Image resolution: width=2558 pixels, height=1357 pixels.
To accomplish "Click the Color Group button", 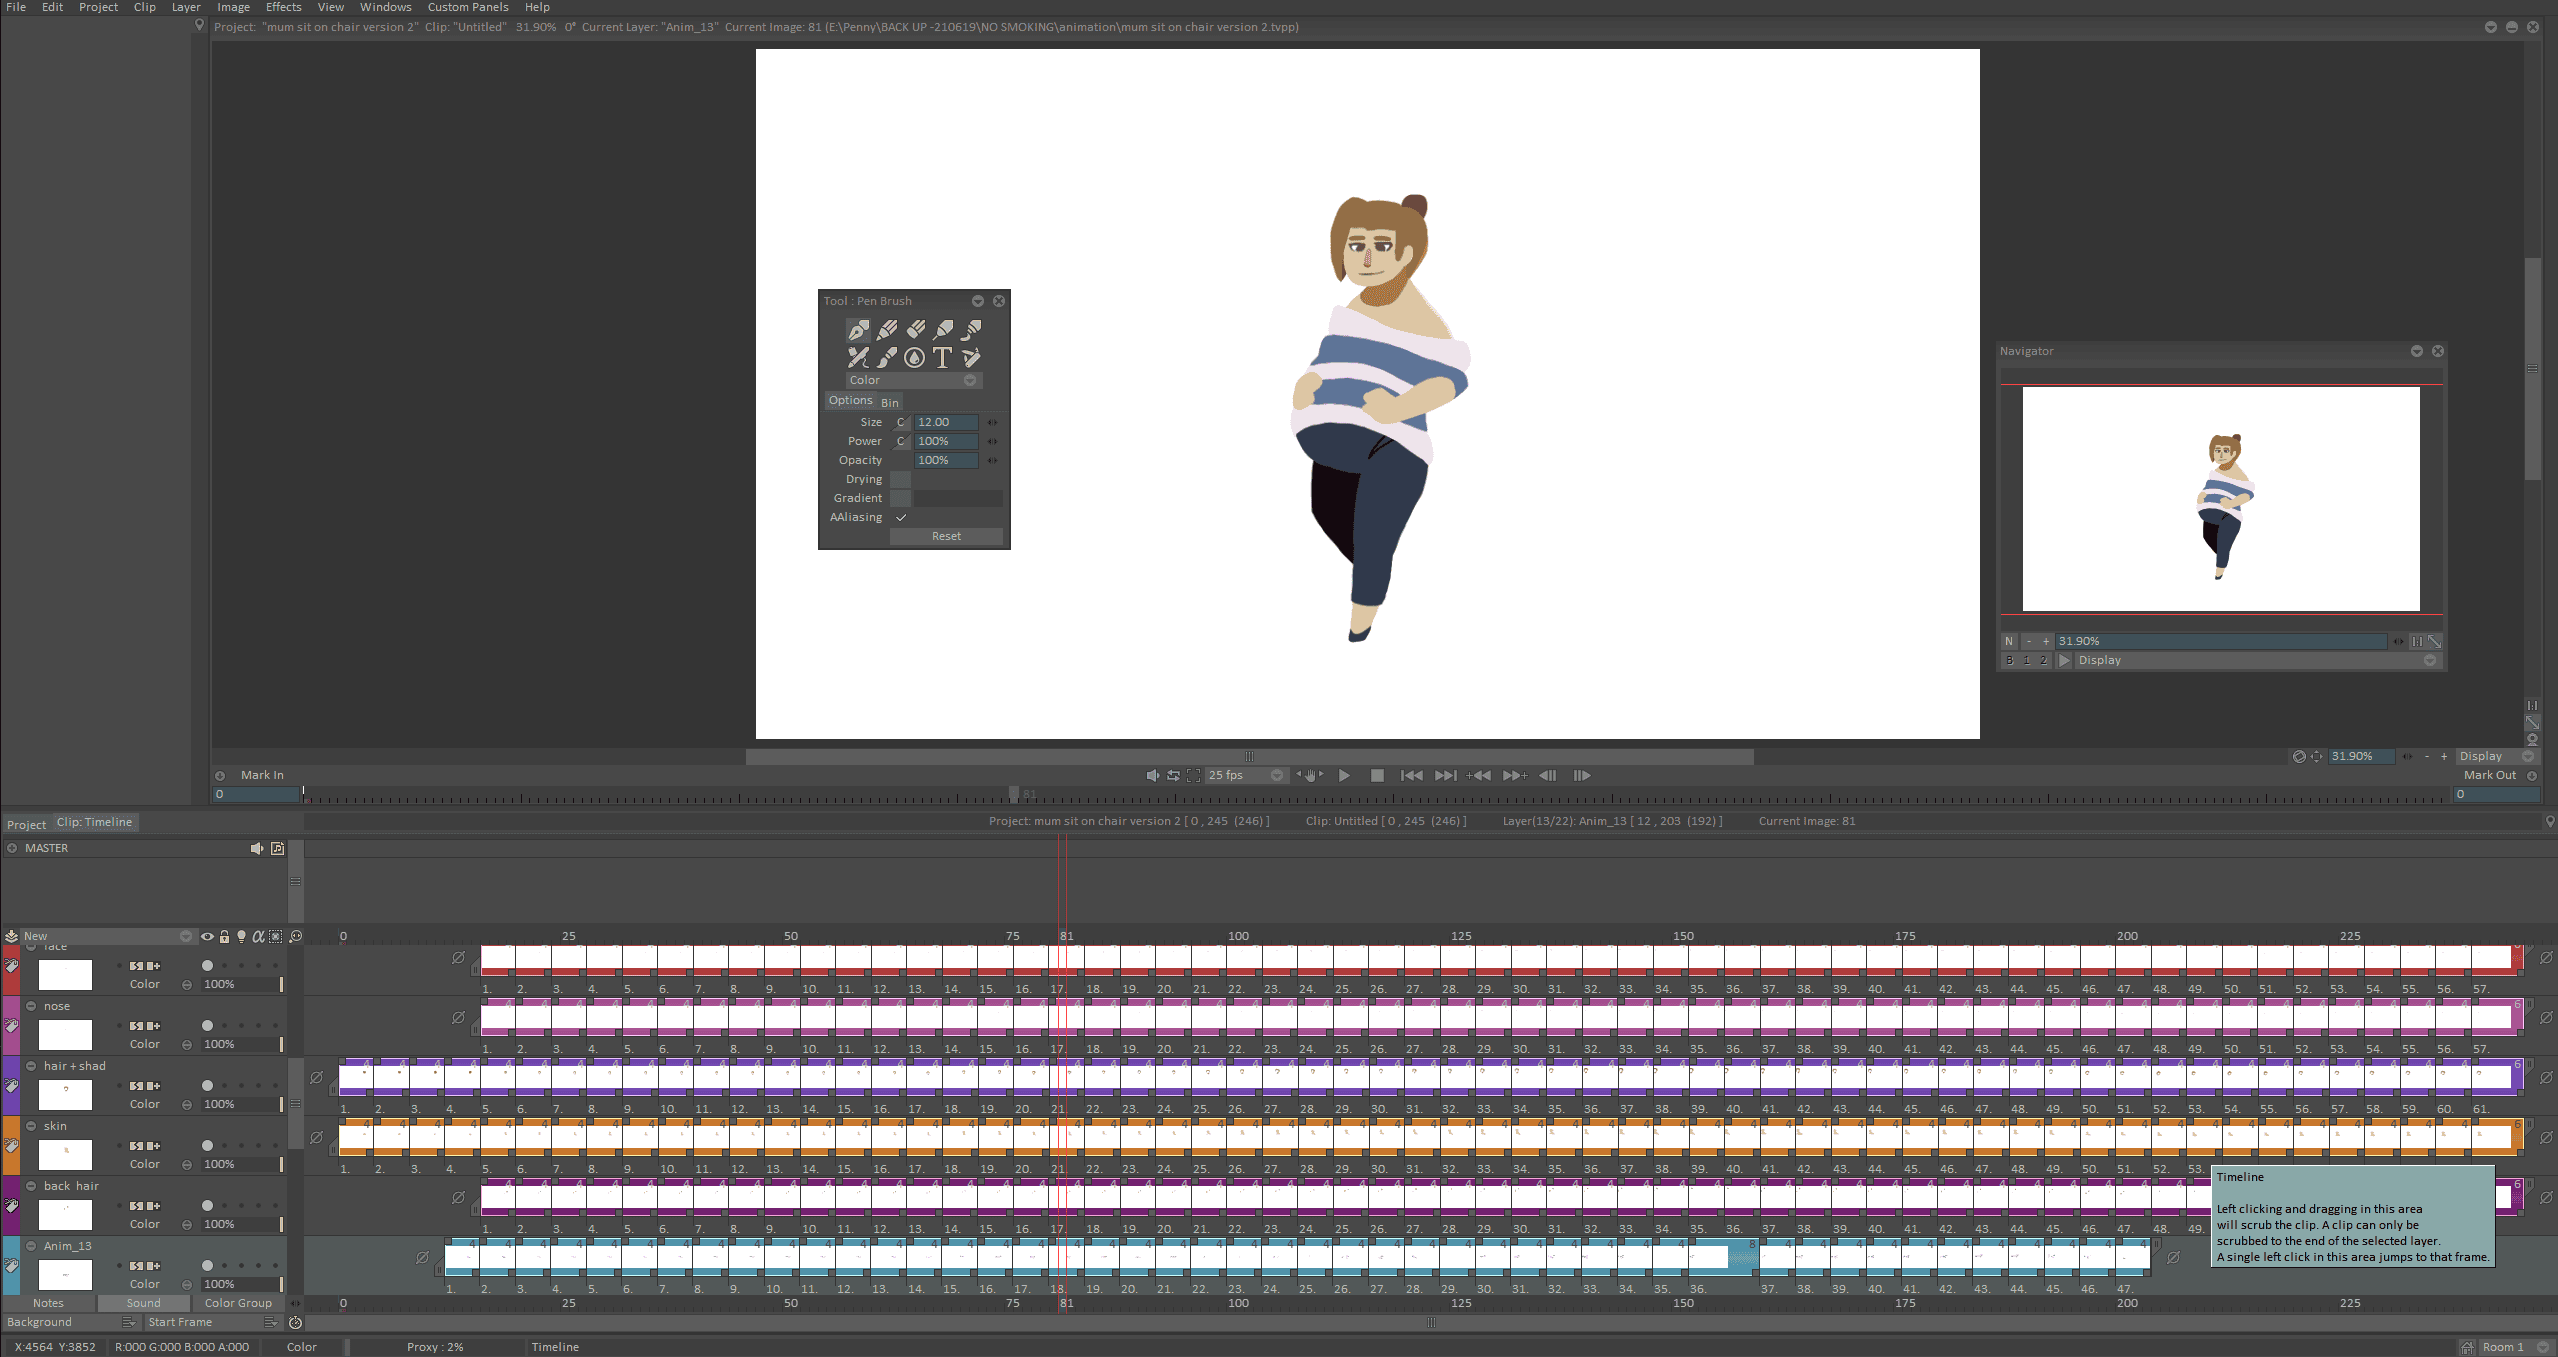I will click(x=238, y=1304).
